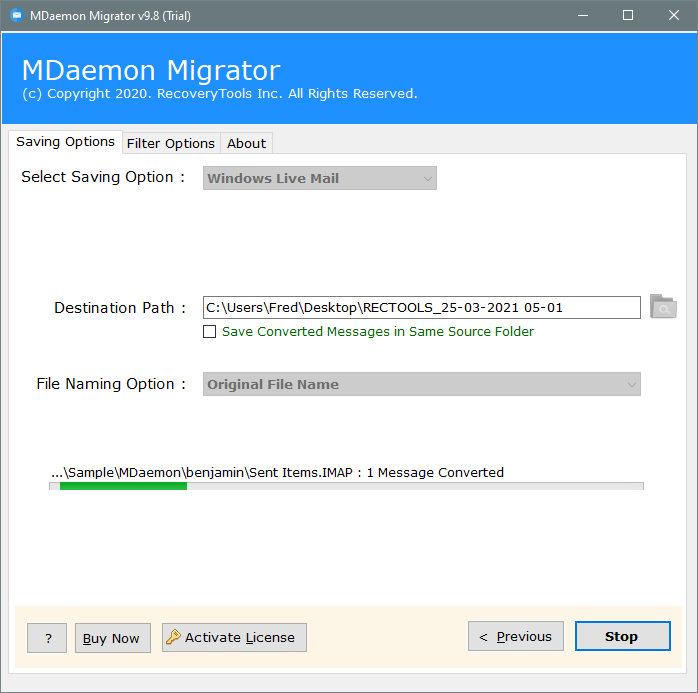Click the Buy Now button
The width and height of the screenshot is (698, 693).
point(113,638)
